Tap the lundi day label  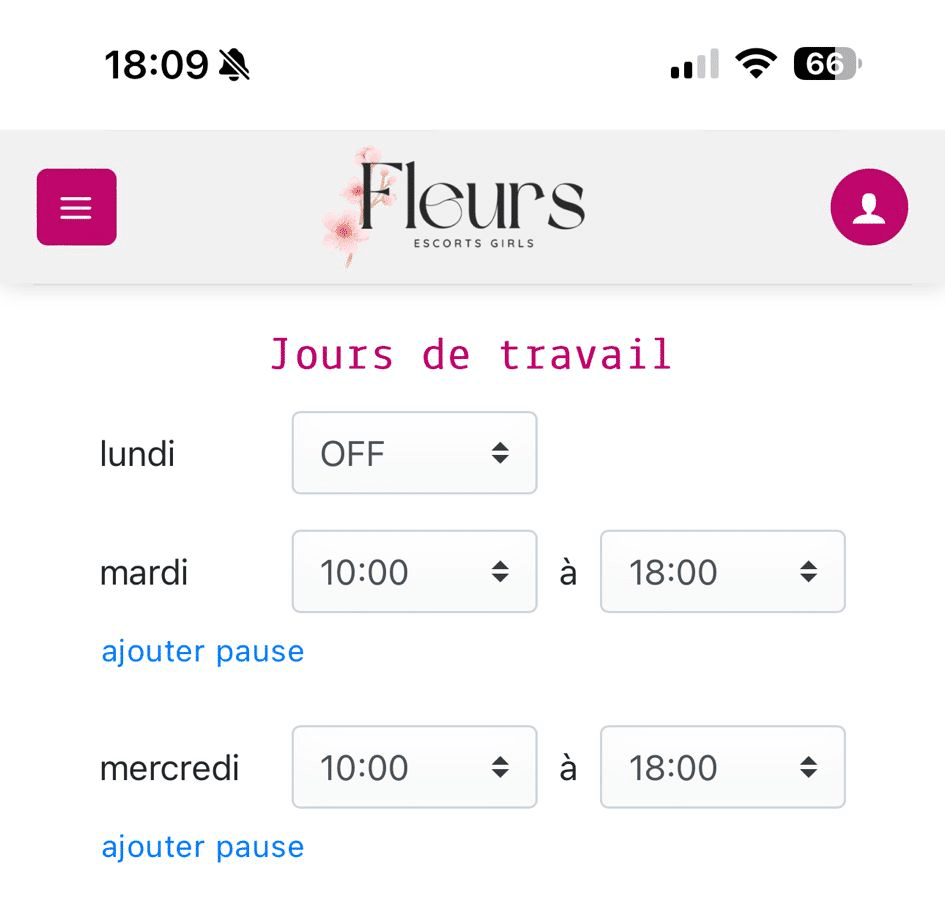click(137, 454)
